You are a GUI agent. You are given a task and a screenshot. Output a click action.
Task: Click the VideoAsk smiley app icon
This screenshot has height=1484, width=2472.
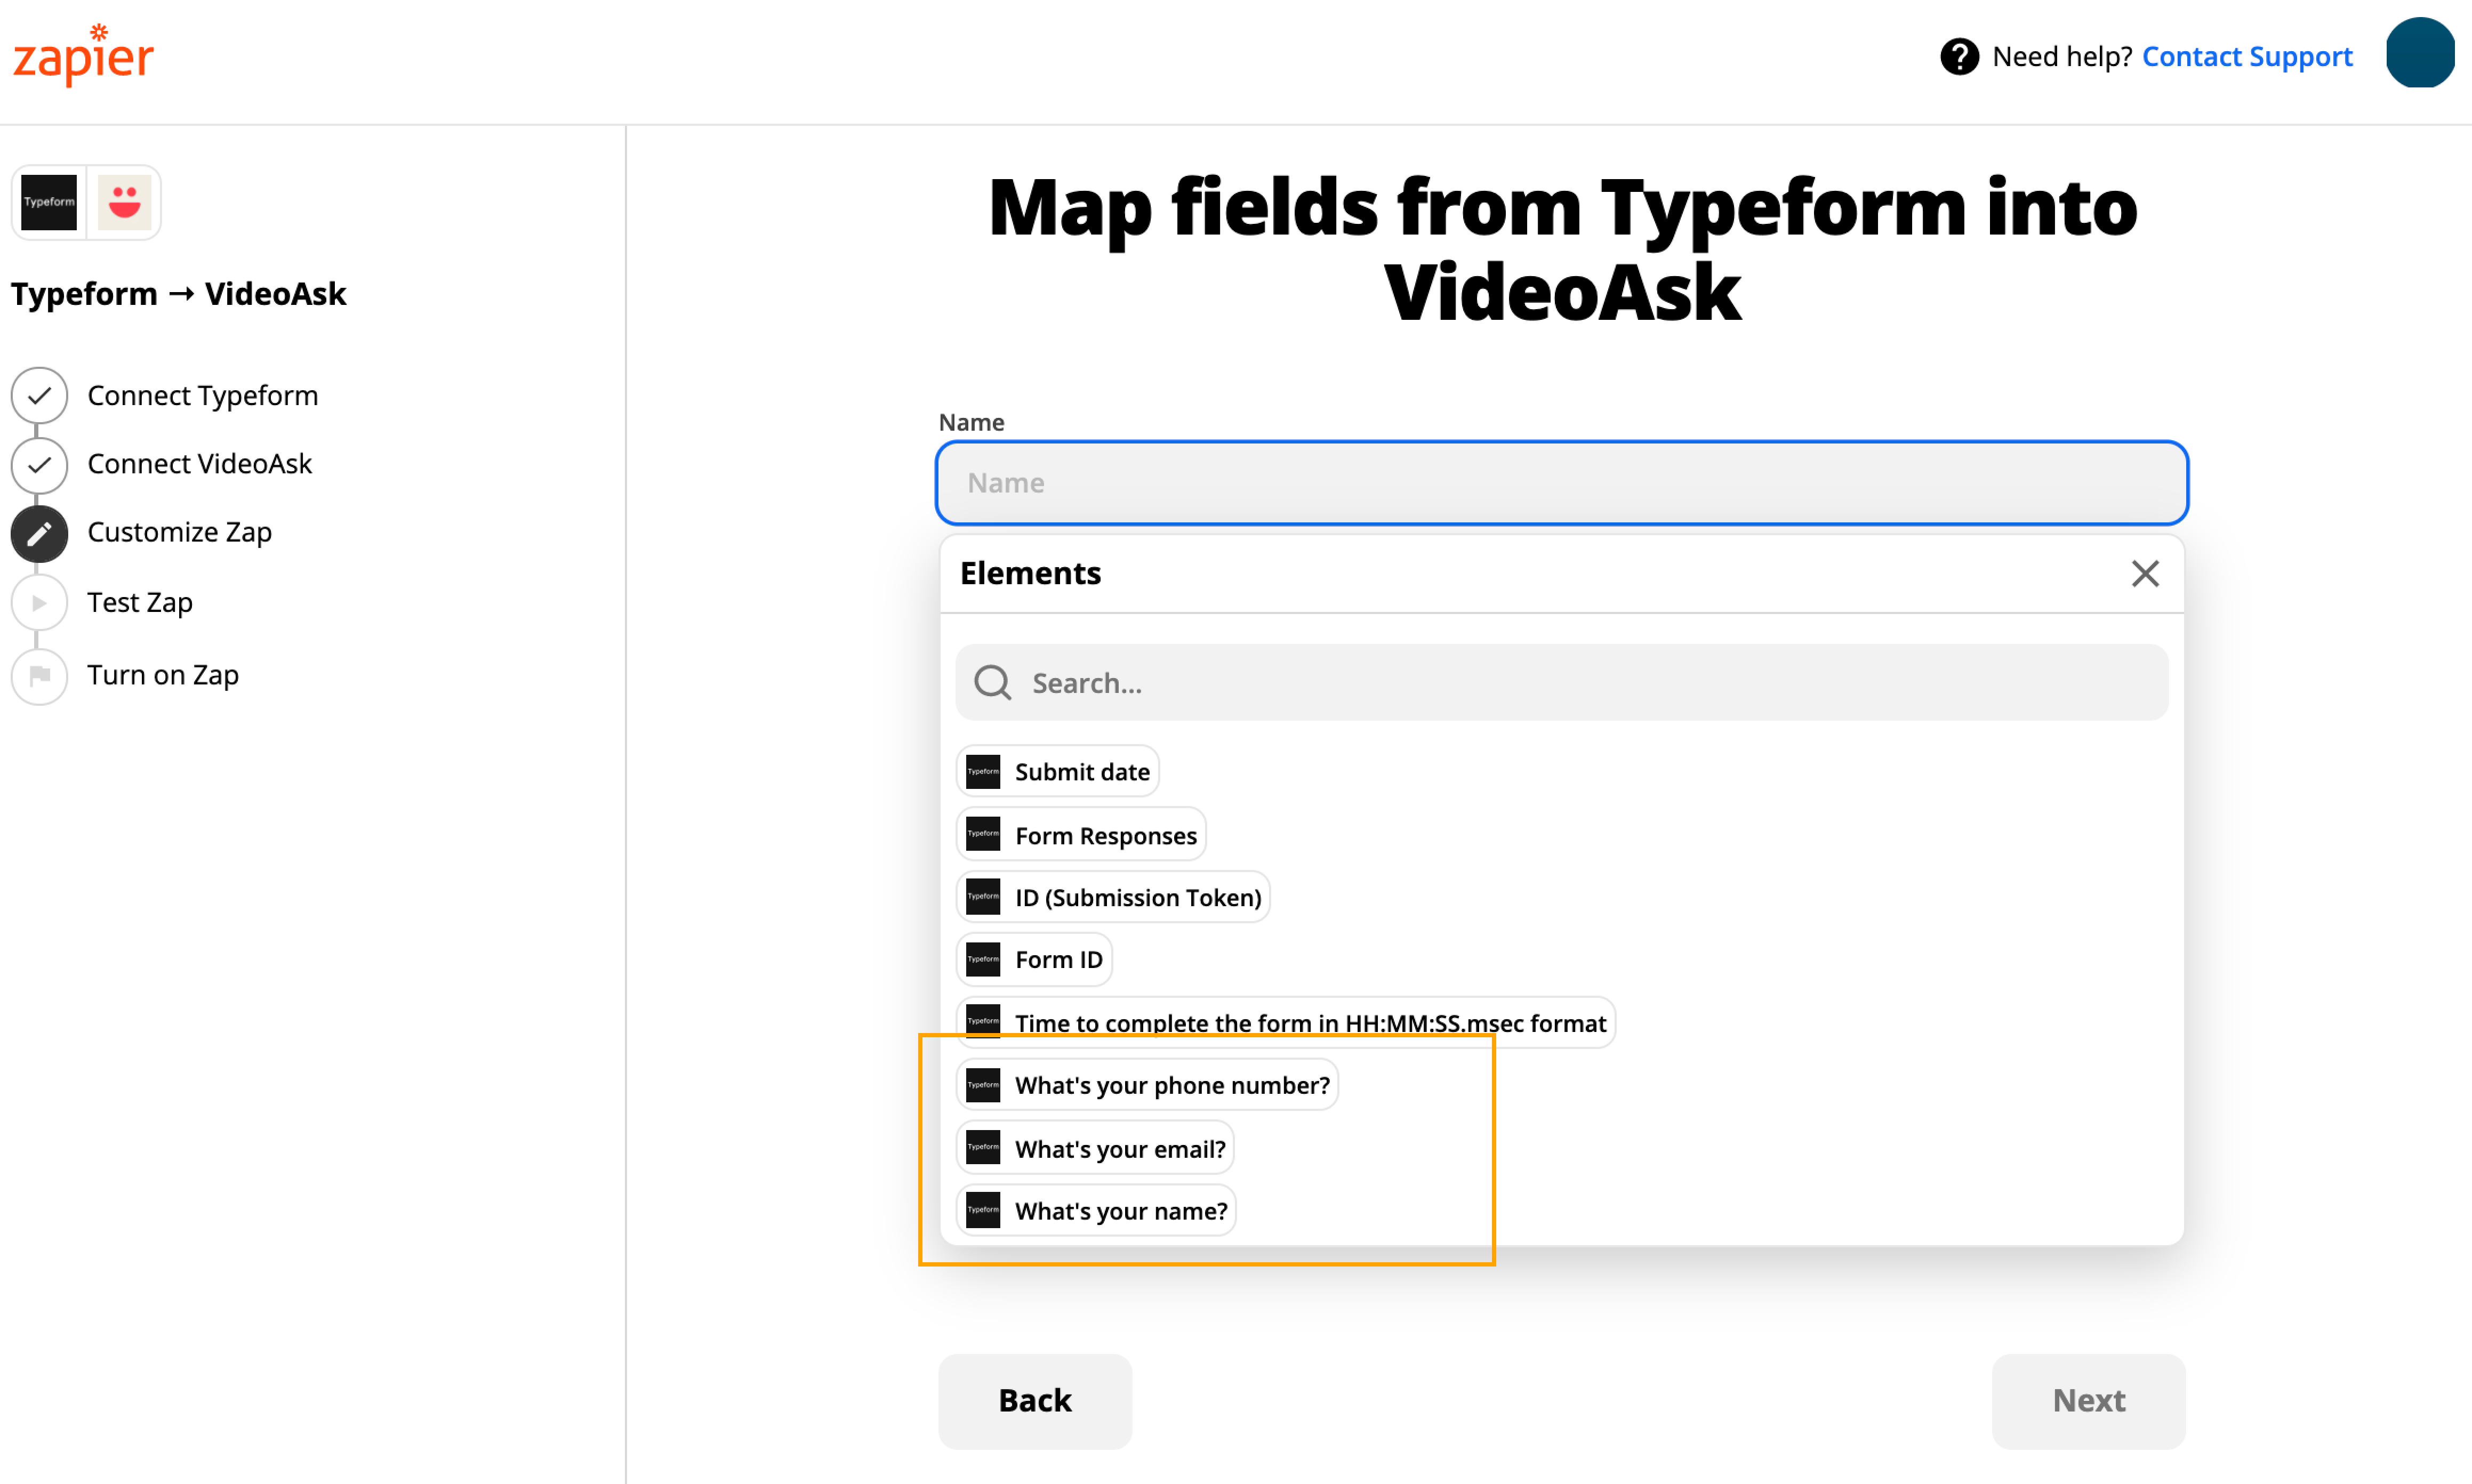(x=124, y=202)
